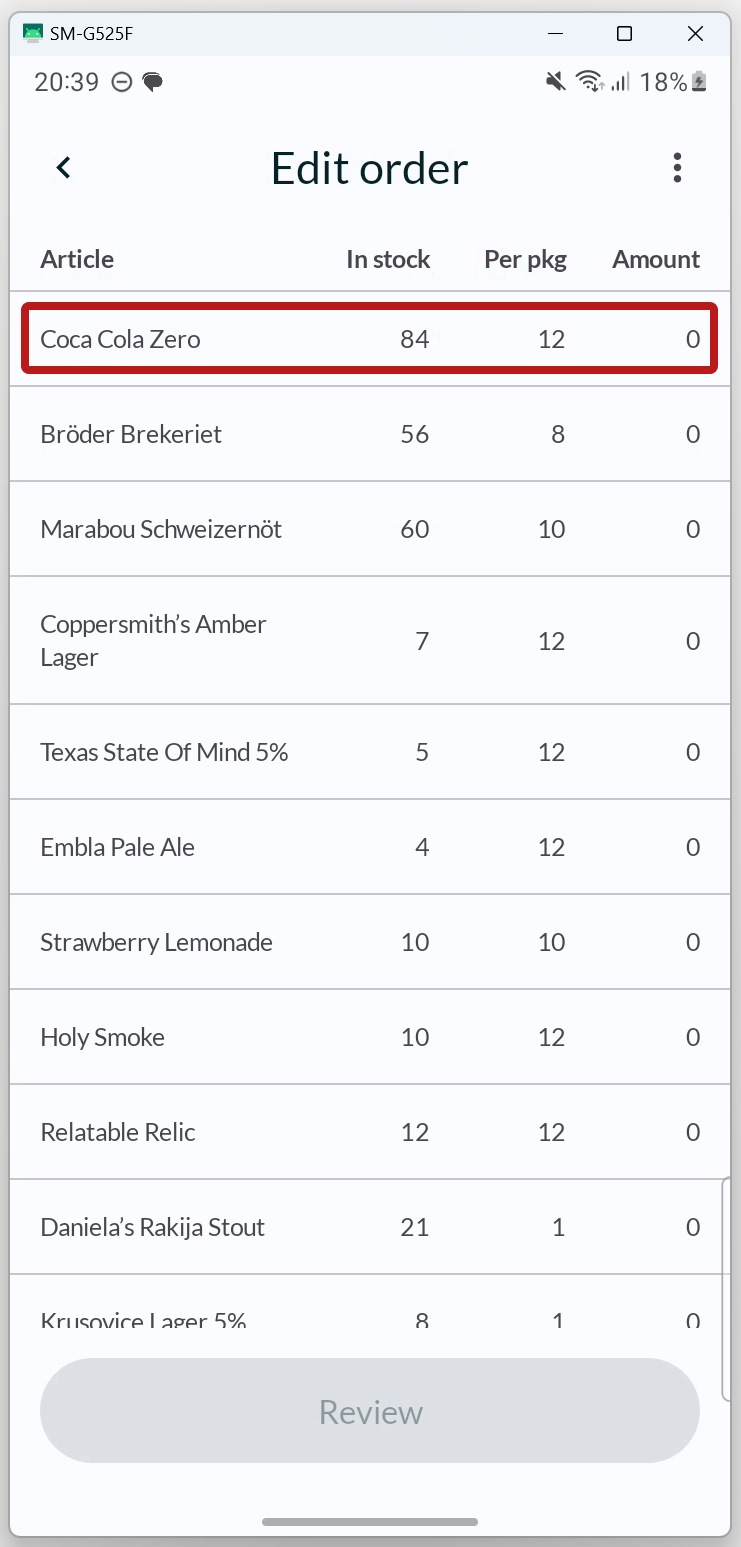Select the Holy Smoke row
The image size is (741, 1547).
[370, 1037]
